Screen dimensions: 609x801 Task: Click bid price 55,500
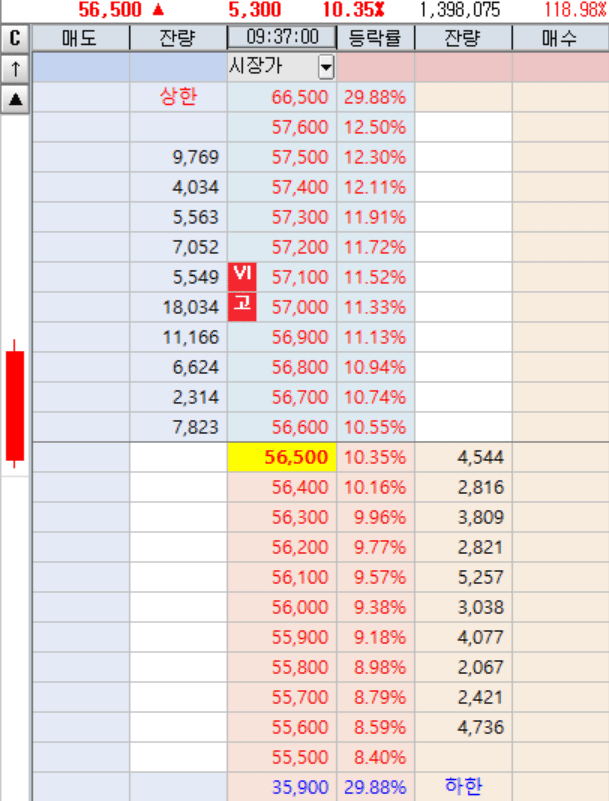(x=282, y=757)
